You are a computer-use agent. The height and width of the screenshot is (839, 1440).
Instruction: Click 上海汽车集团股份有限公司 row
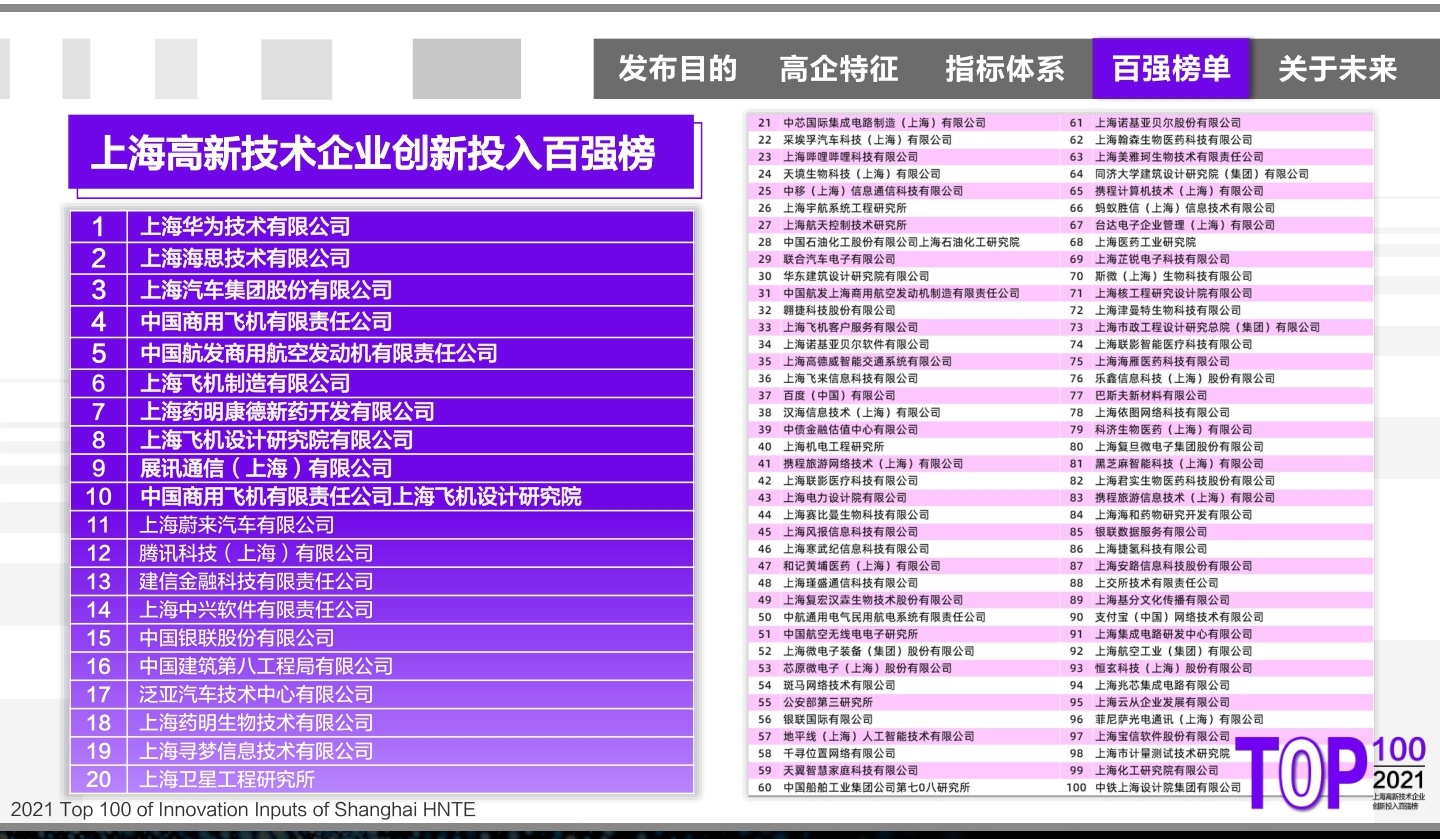[x=382, y=290]
